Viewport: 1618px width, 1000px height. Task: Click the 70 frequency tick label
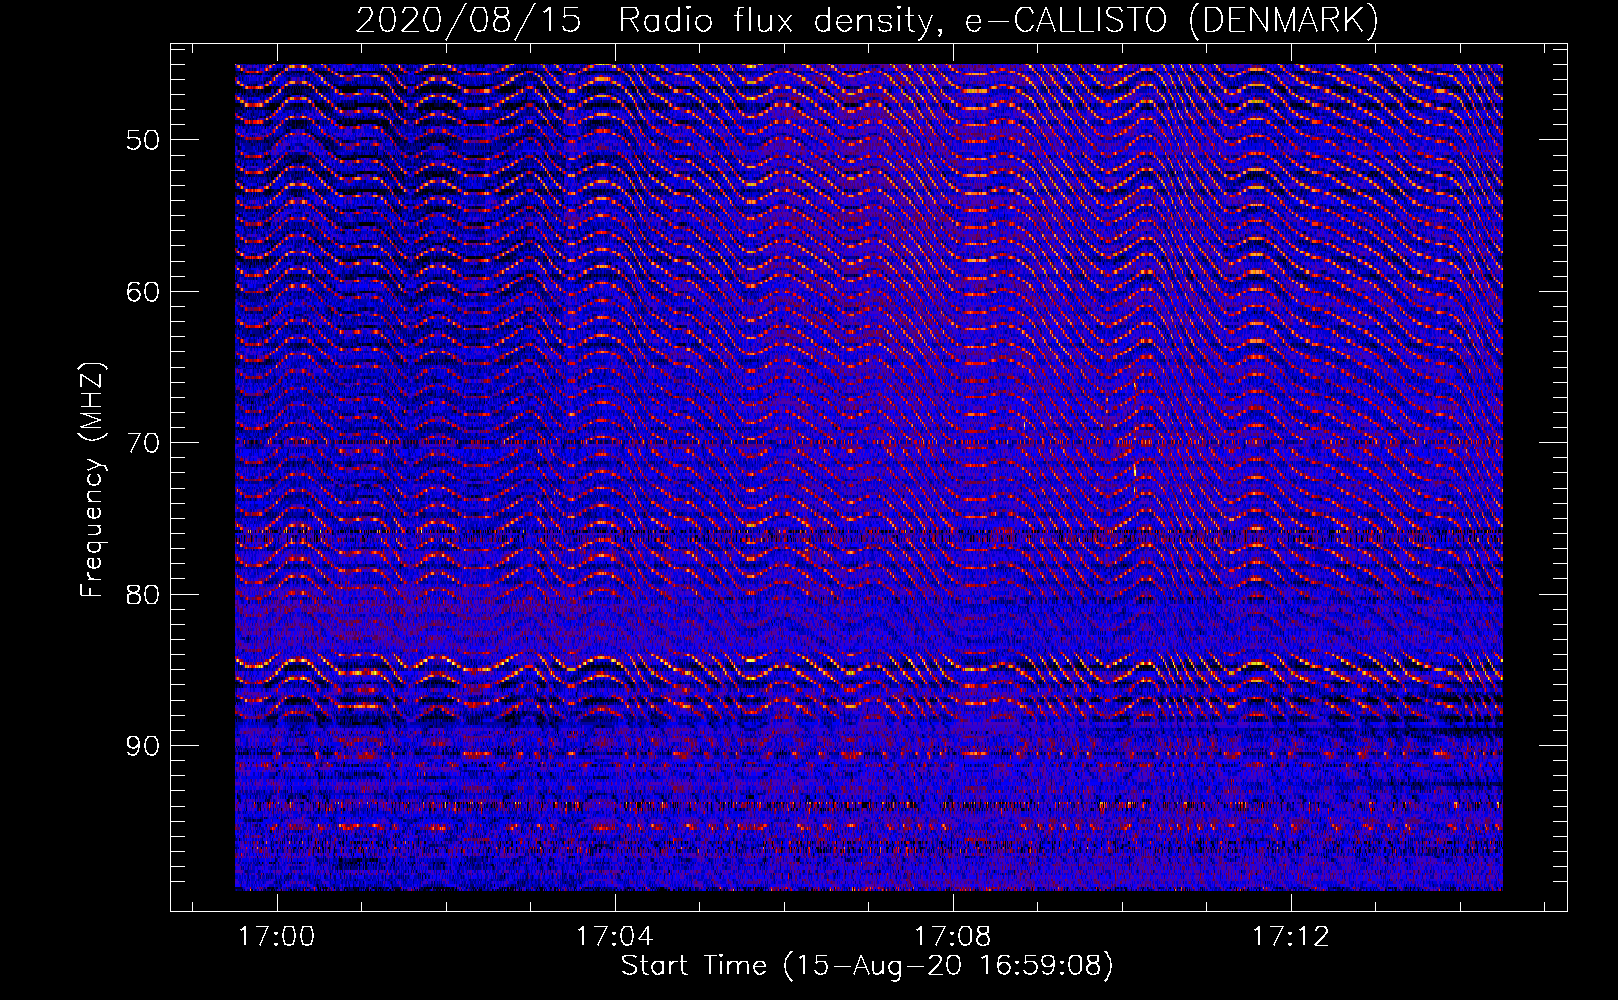click(143, 442)
